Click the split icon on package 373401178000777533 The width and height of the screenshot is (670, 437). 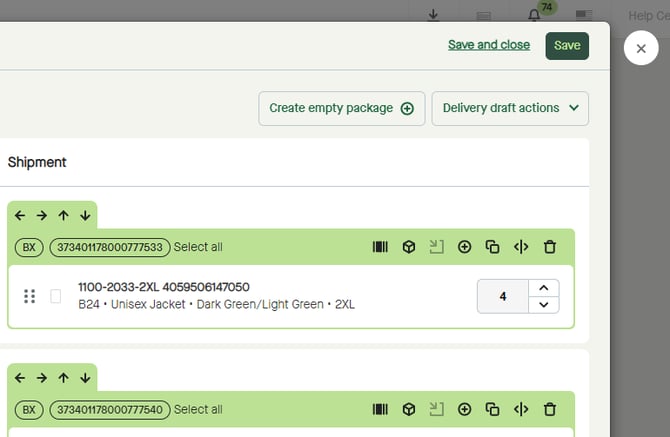tap(520, 247)
